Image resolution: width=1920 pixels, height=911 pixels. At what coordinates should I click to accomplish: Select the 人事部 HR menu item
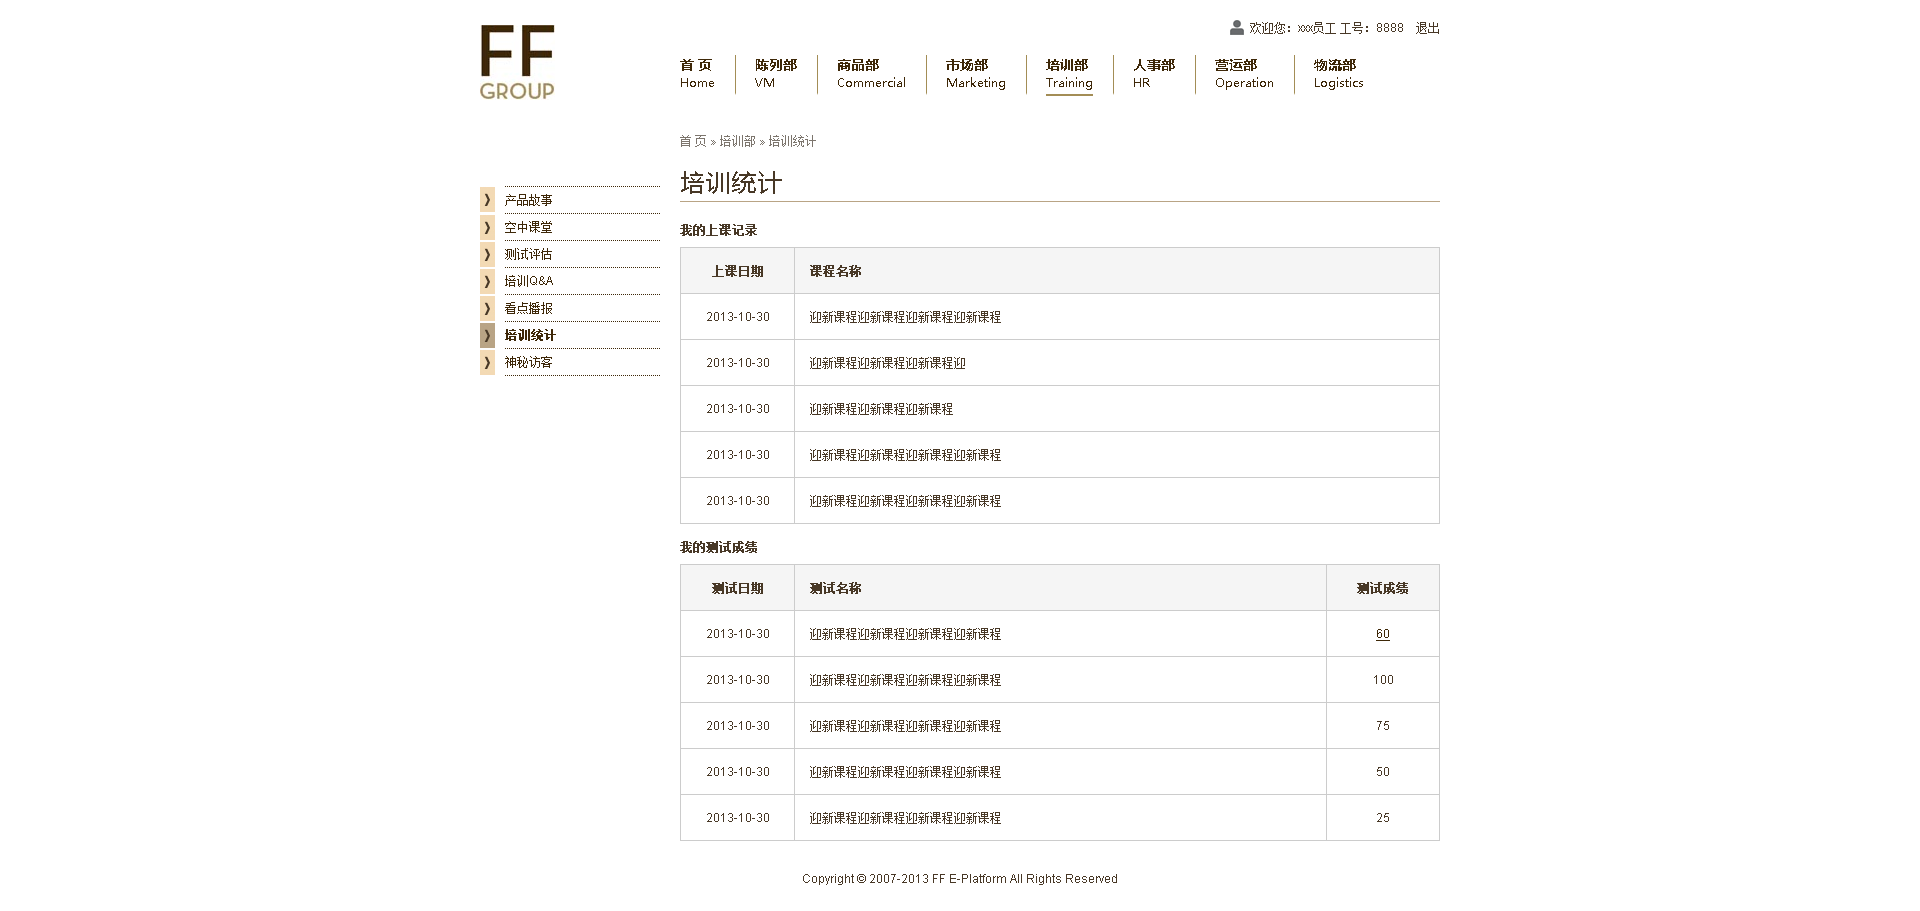pyautogui.click(x=1153, y=74)
